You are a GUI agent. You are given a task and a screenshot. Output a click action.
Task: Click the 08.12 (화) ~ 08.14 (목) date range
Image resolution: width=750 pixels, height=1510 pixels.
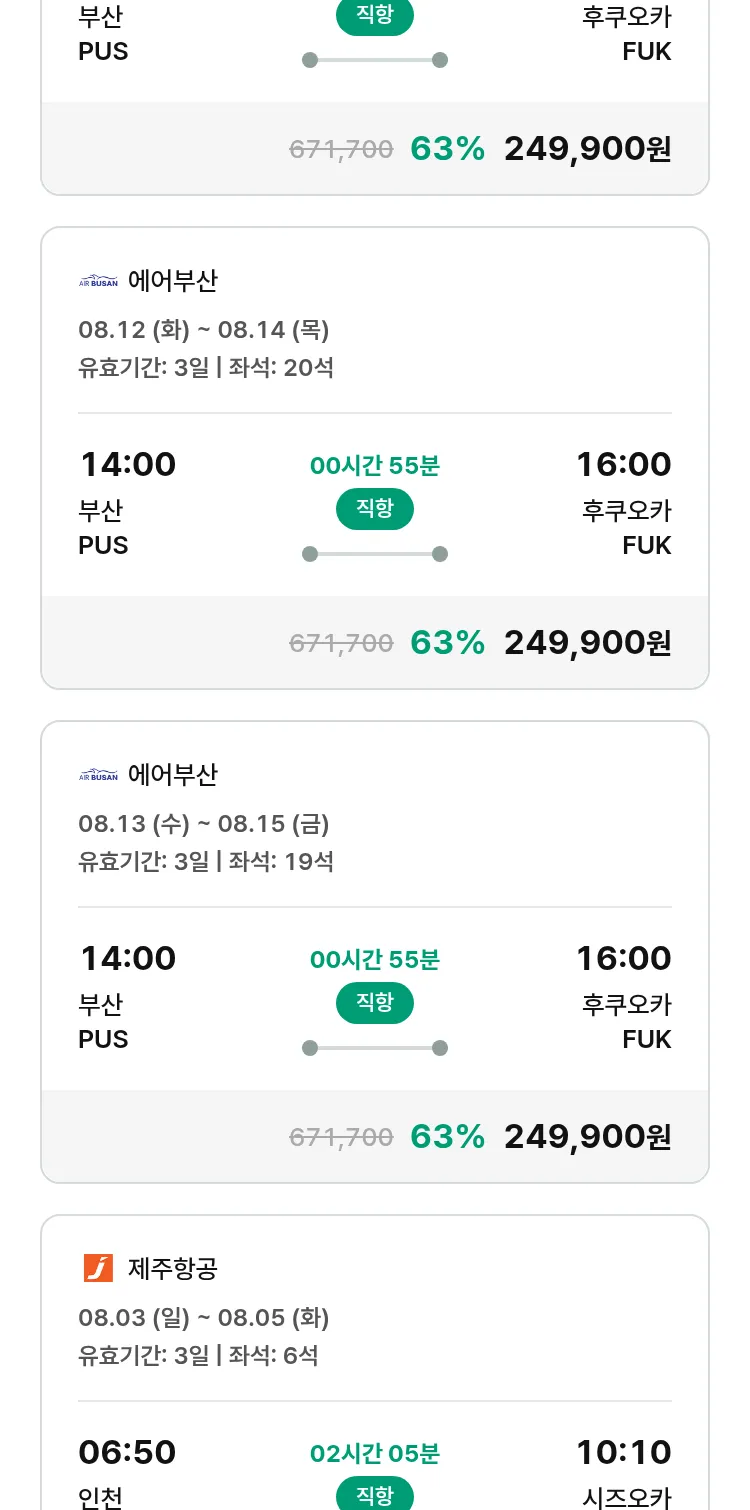204,330
